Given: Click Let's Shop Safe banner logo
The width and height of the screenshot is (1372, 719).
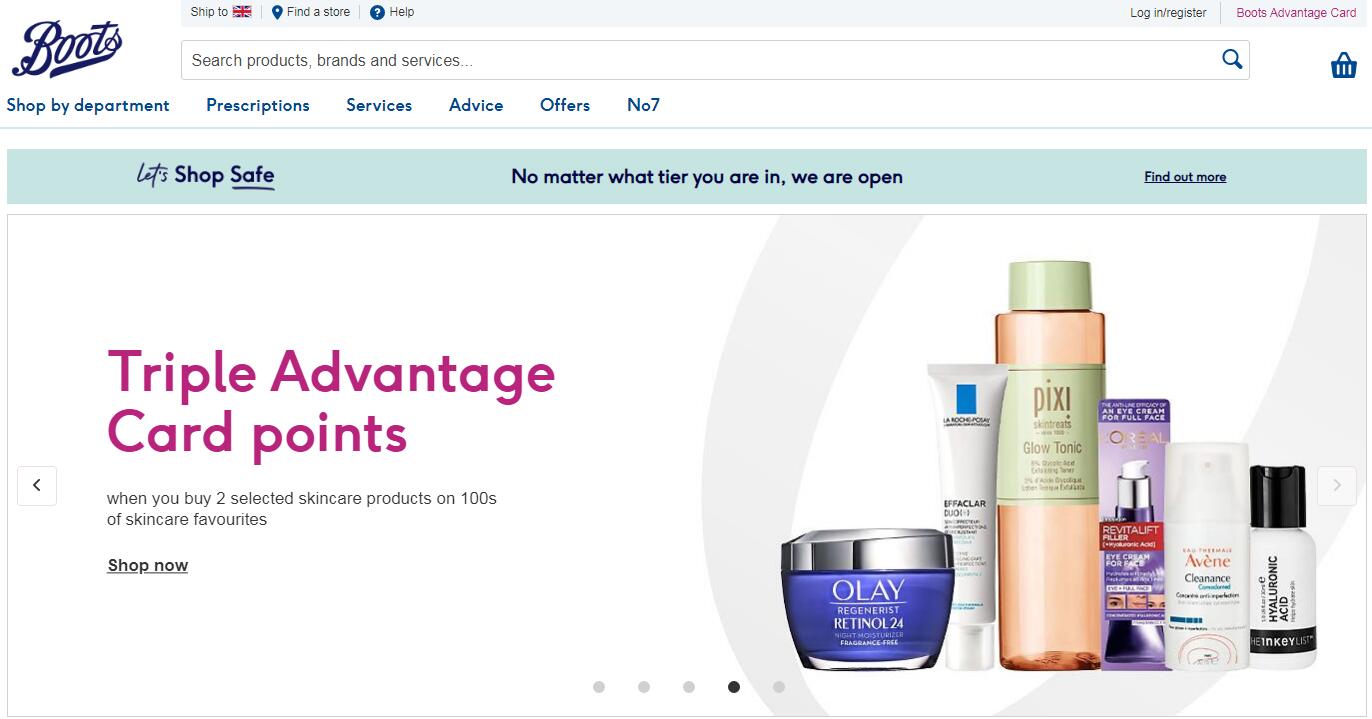Looking at the screenshot, I should (x=205, y=176).
